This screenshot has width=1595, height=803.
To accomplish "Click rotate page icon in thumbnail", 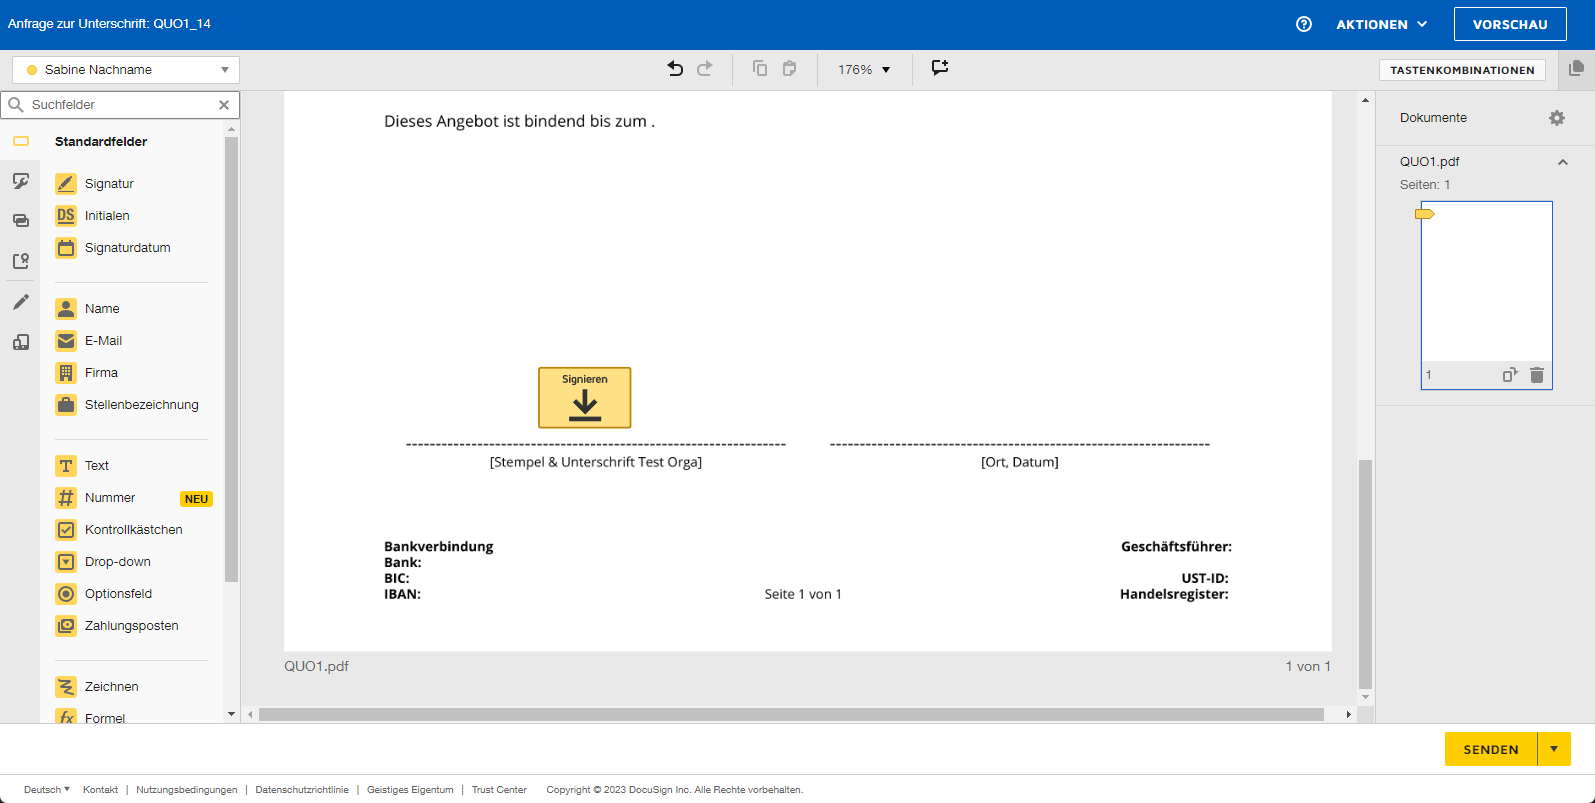I will click(x=1510, y=375).
